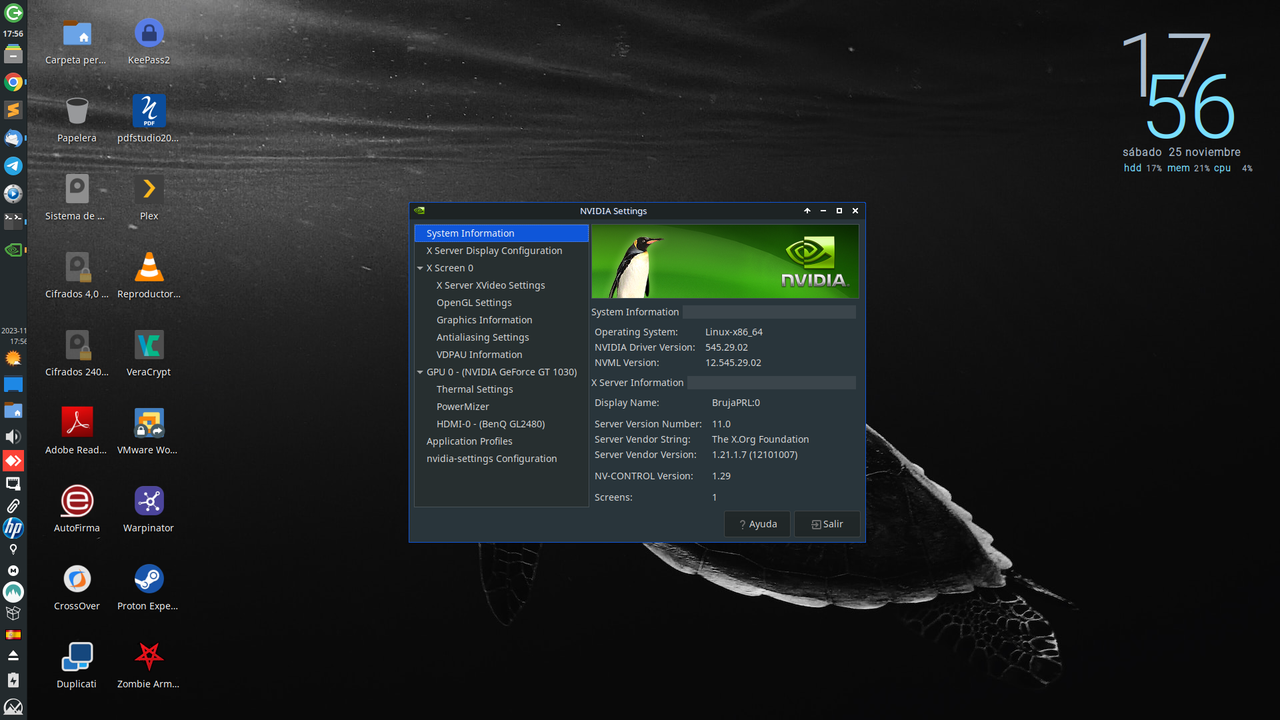Open the Duplicati desktop icon
Image resolution: width=1280 pixels, height=720 pixels.
[77, 657]
